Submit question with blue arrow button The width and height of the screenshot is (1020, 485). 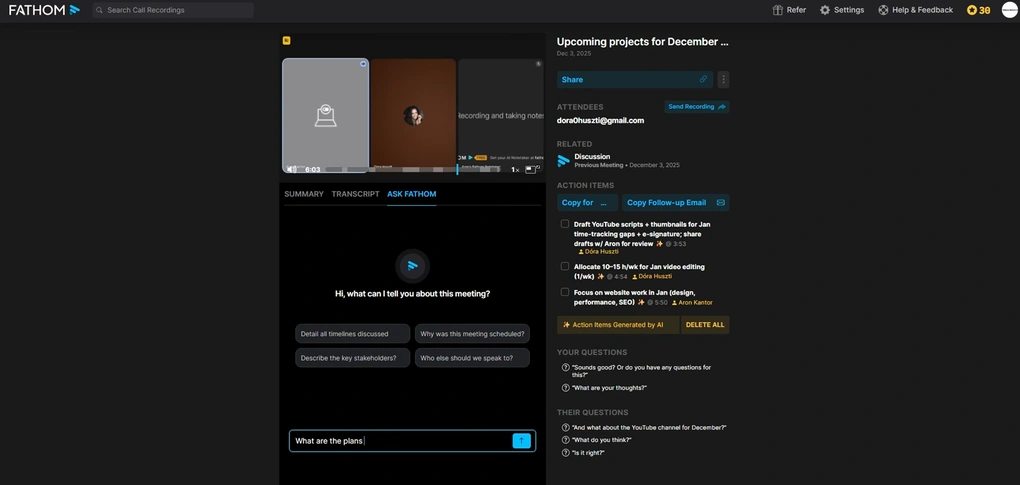521,441
